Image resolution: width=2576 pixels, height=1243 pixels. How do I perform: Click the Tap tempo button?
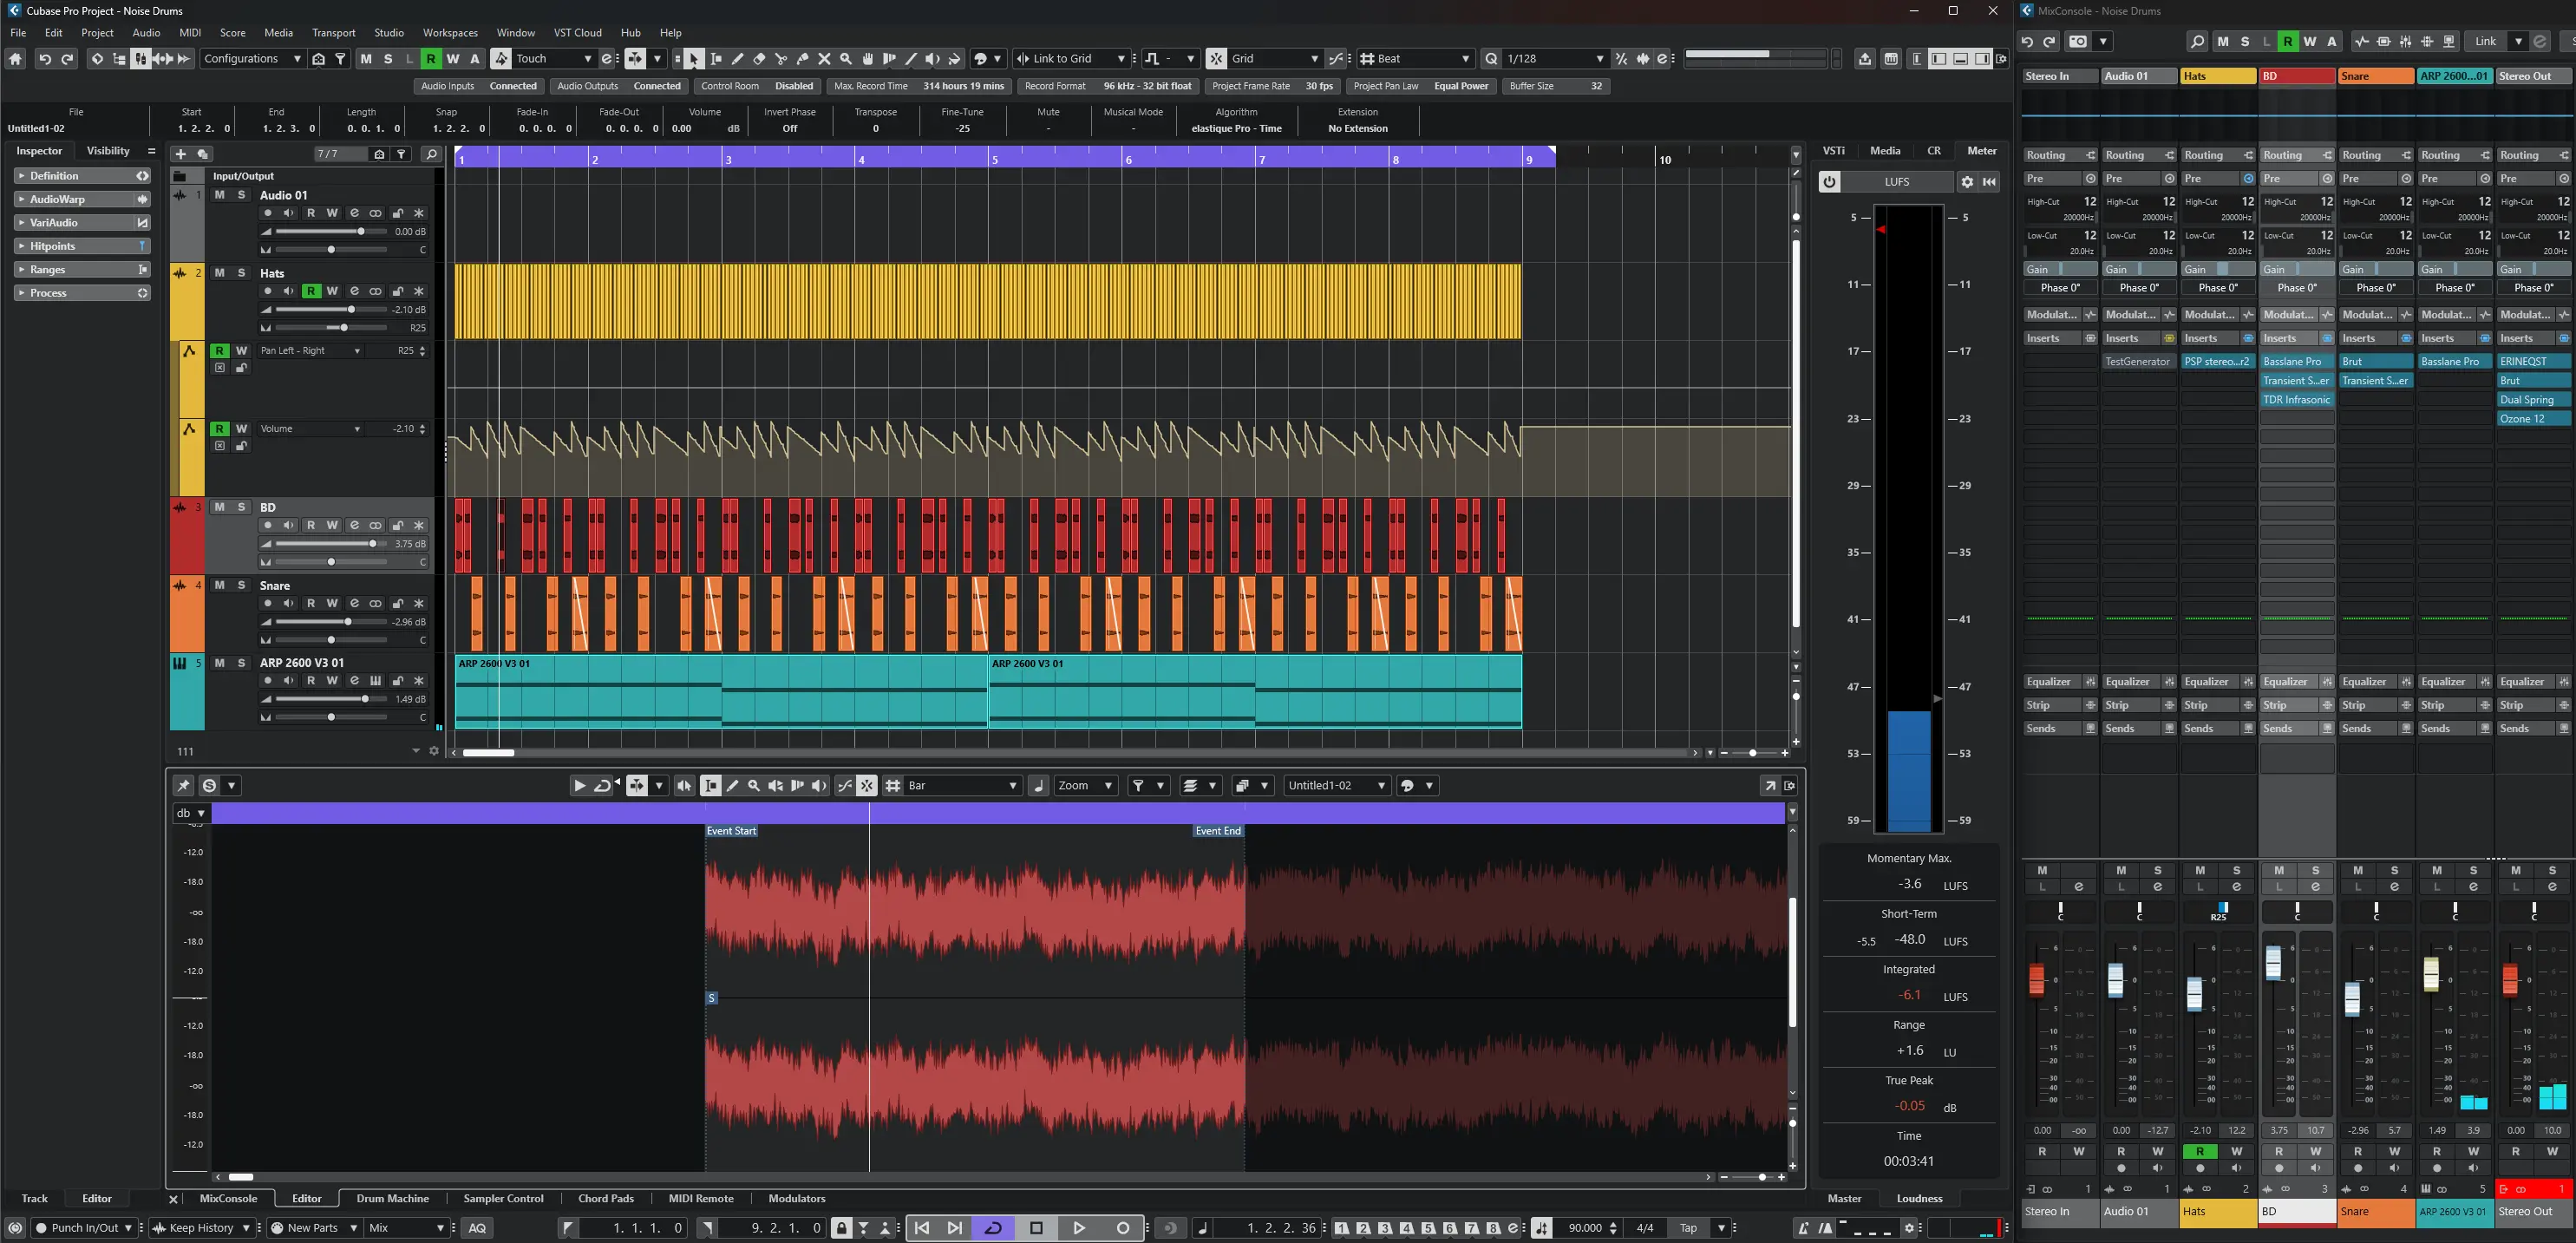coord(1688,1228)
